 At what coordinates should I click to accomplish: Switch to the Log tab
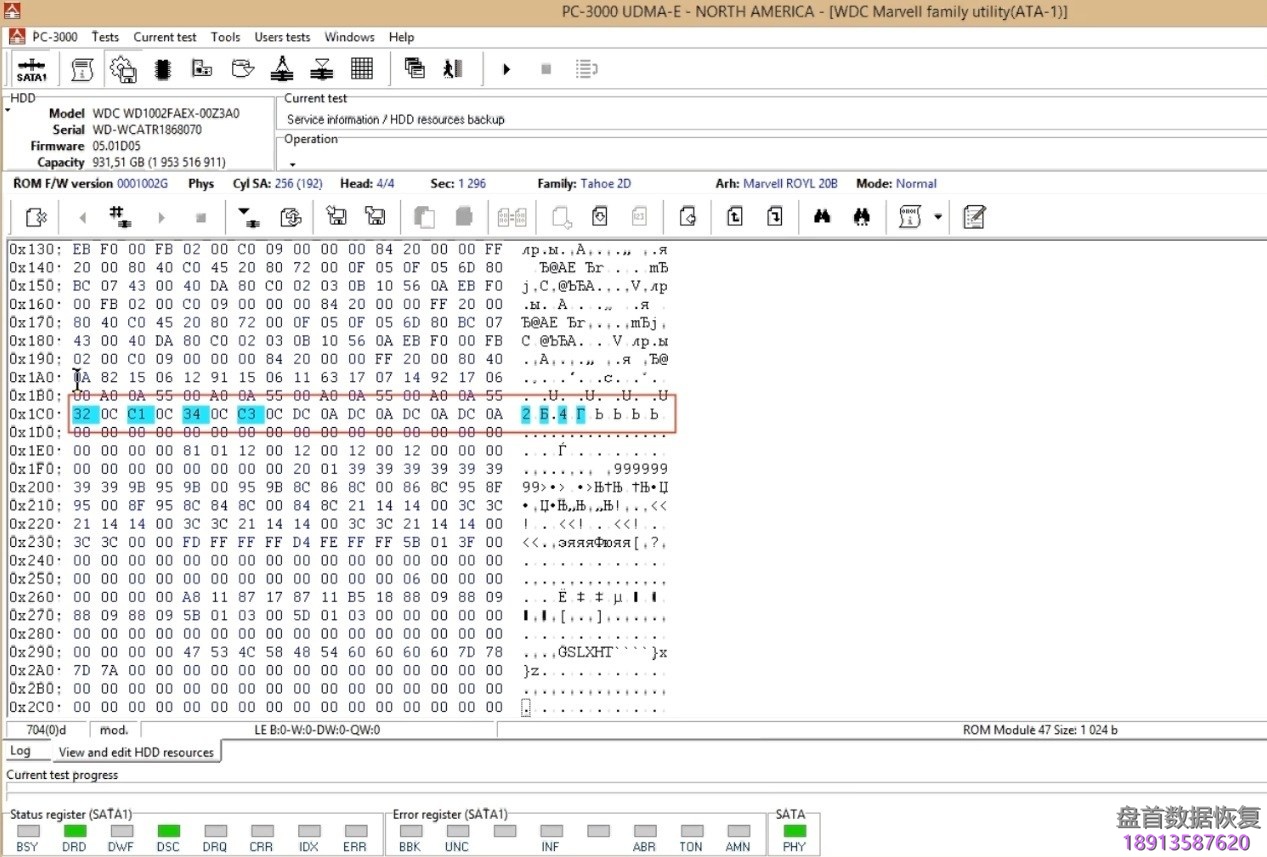[x=20, y=751]
